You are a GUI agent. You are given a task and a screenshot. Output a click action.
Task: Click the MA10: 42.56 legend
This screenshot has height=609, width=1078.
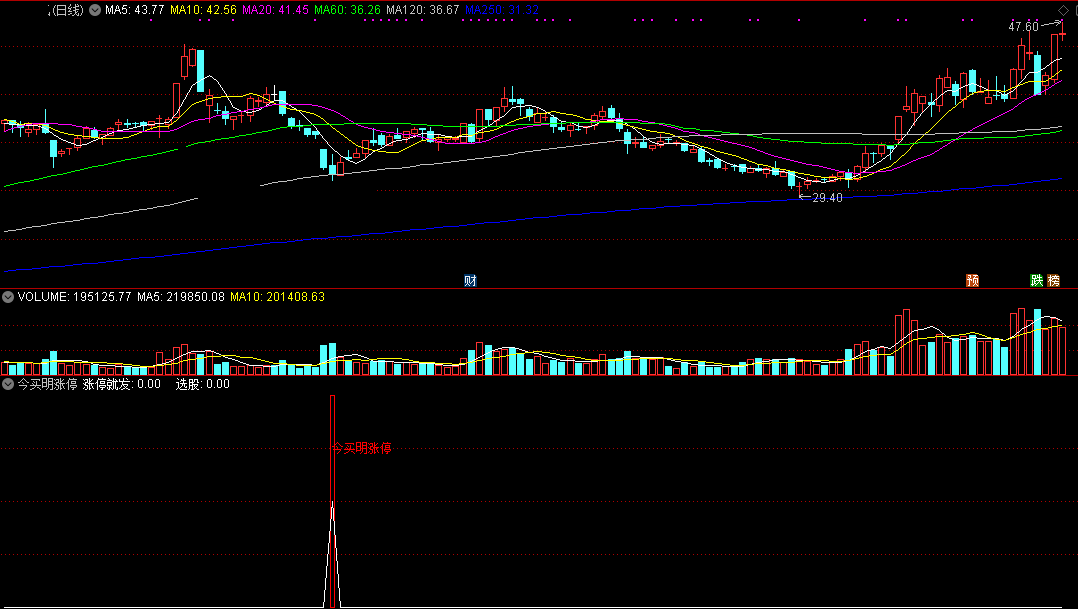pos(204,10)
